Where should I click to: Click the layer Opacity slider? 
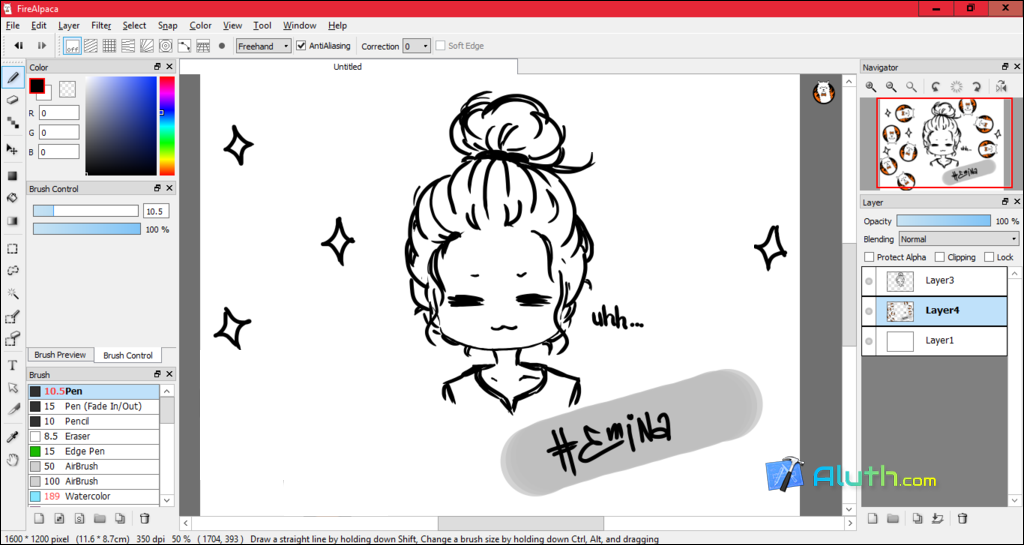[x=944, y=221]
